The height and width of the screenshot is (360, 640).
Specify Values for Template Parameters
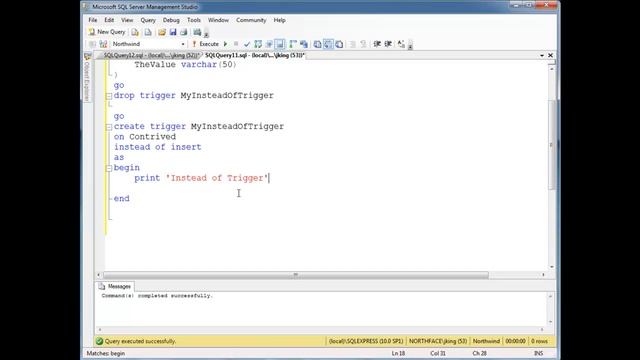[401, 44]
